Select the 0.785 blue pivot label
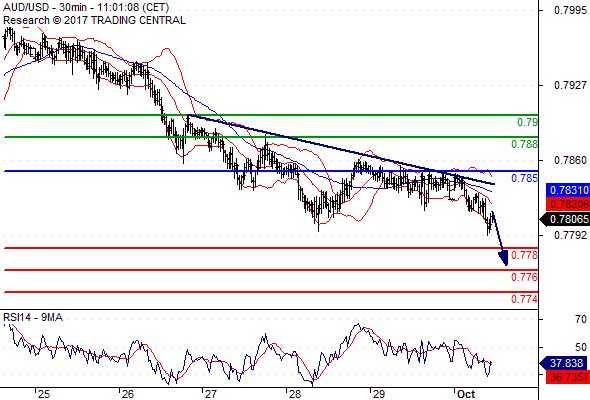590x400 pixels. tap(524, 178)
